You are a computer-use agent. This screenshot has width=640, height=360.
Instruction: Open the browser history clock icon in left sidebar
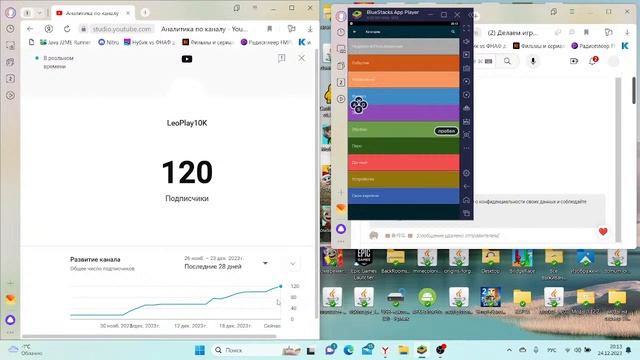tap(10, 29)
